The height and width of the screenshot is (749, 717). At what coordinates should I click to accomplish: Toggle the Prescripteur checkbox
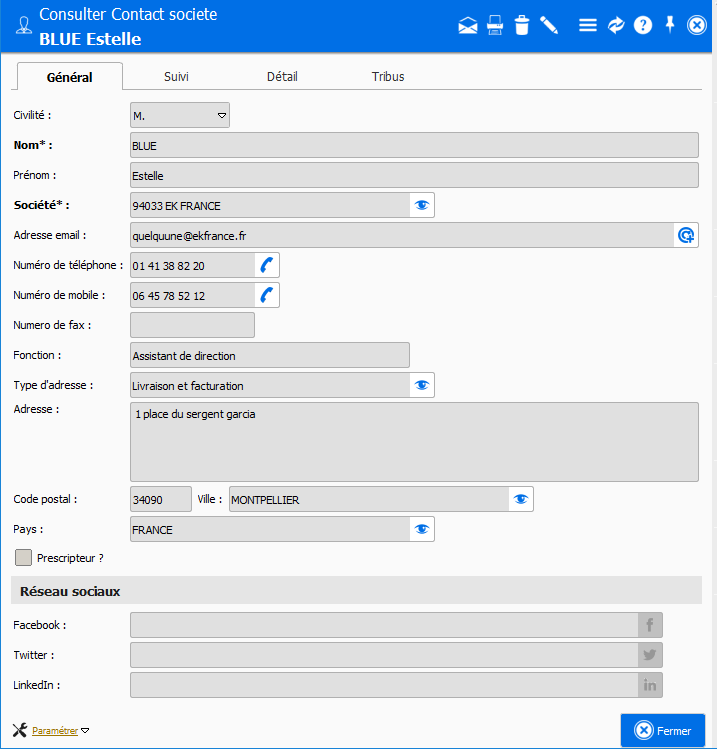[x=24, y=557]
